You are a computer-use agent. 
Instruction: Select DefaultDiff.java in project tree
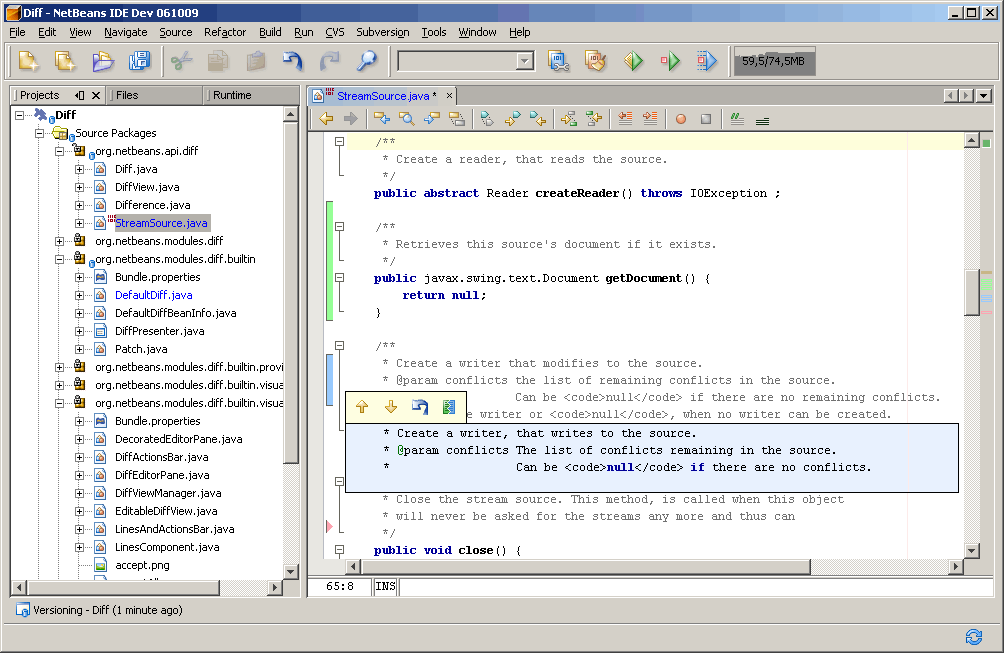point(154,295)
